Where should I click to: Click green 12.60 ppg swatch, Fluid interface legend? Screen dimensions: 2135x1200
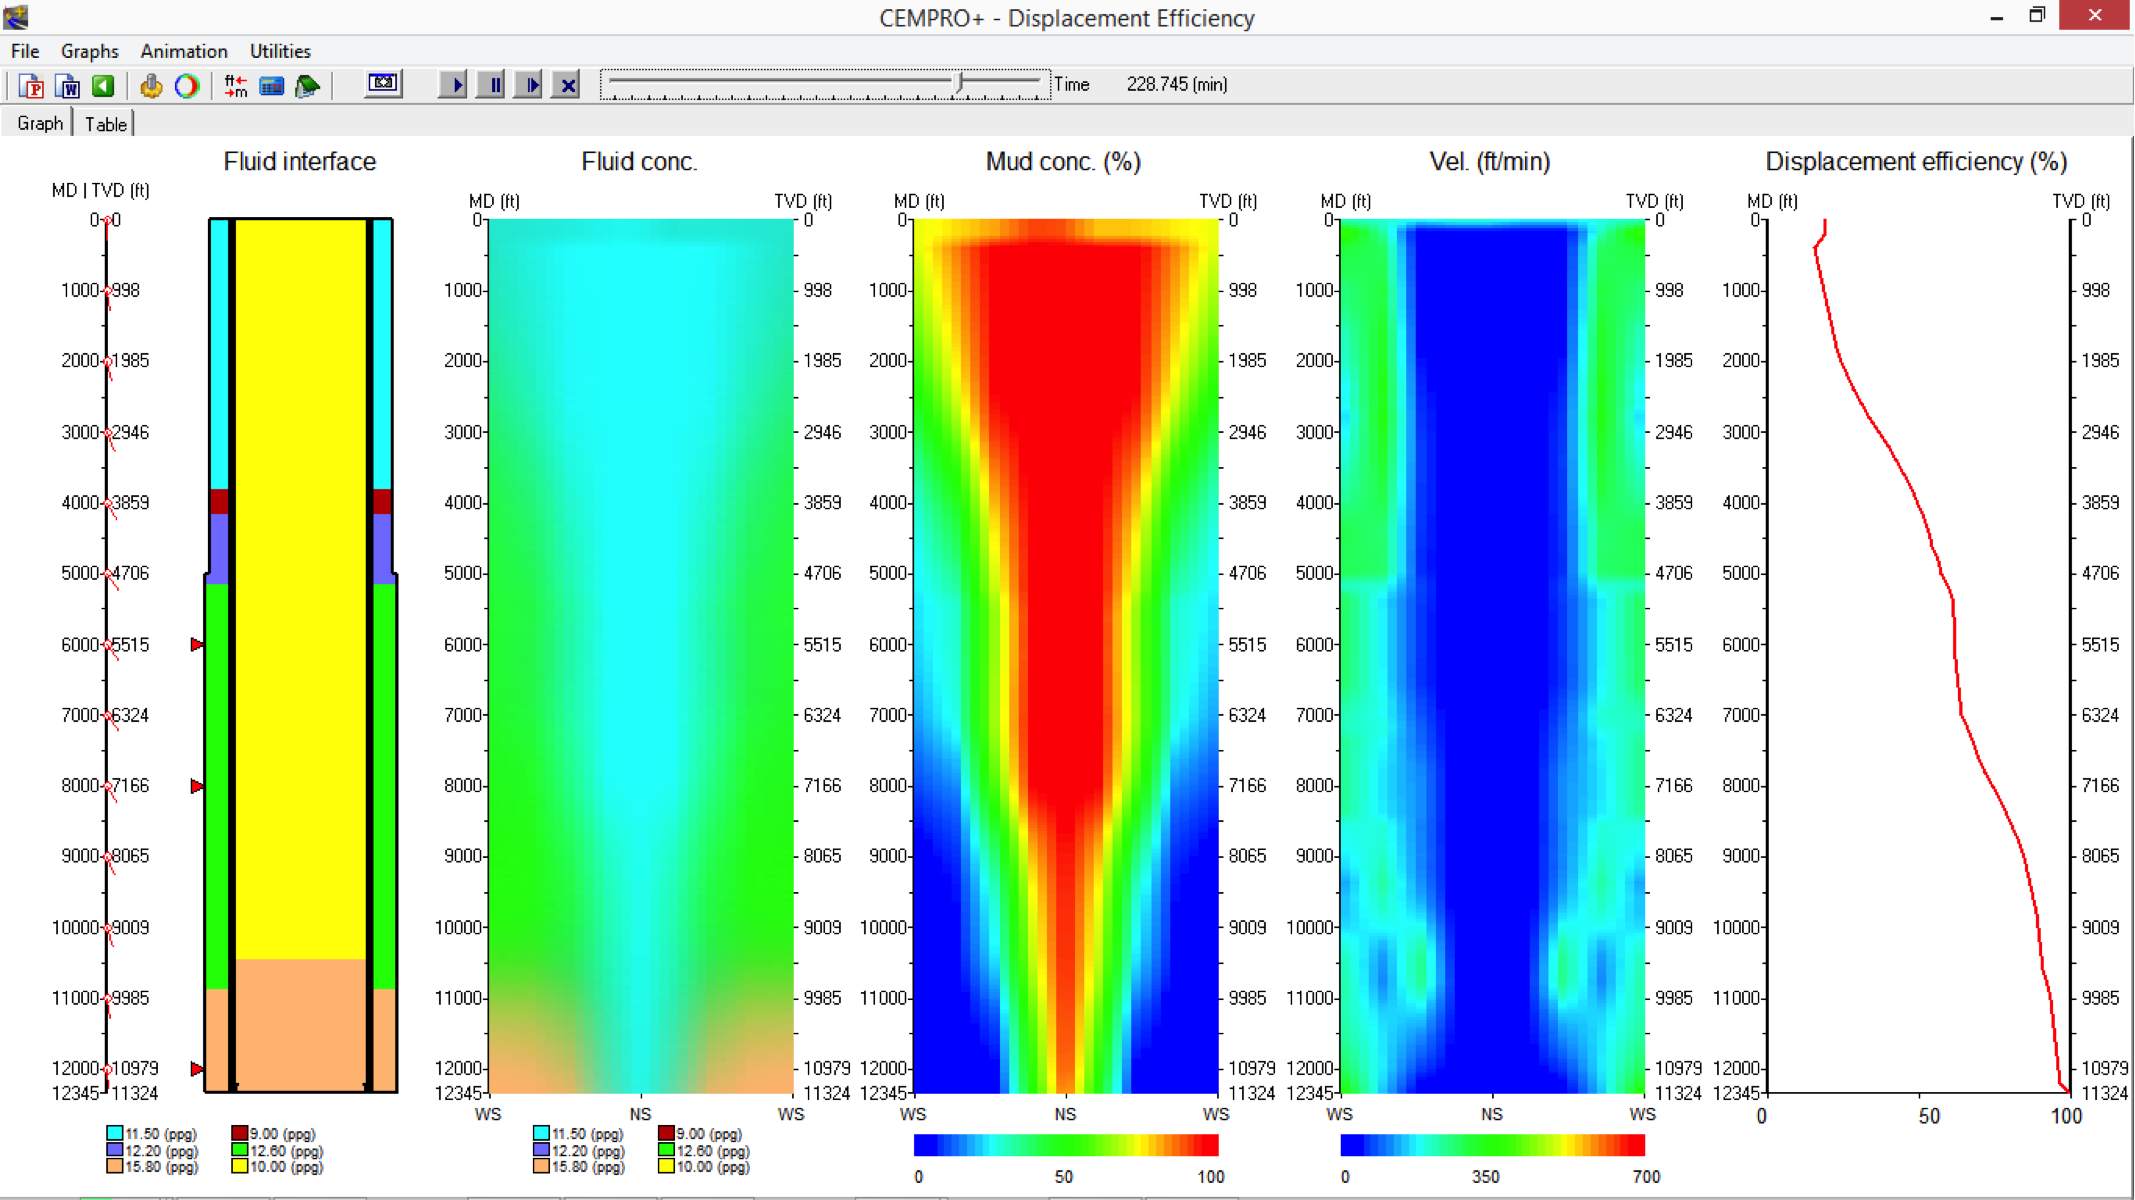pos(239,1150)
